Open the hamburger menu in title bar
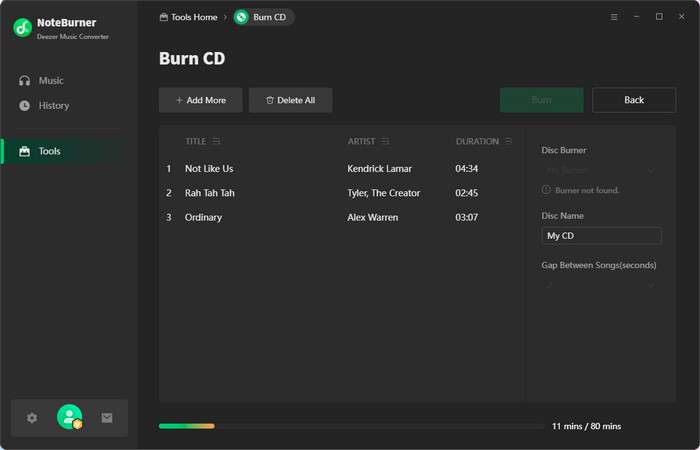 tap(614, 17)
